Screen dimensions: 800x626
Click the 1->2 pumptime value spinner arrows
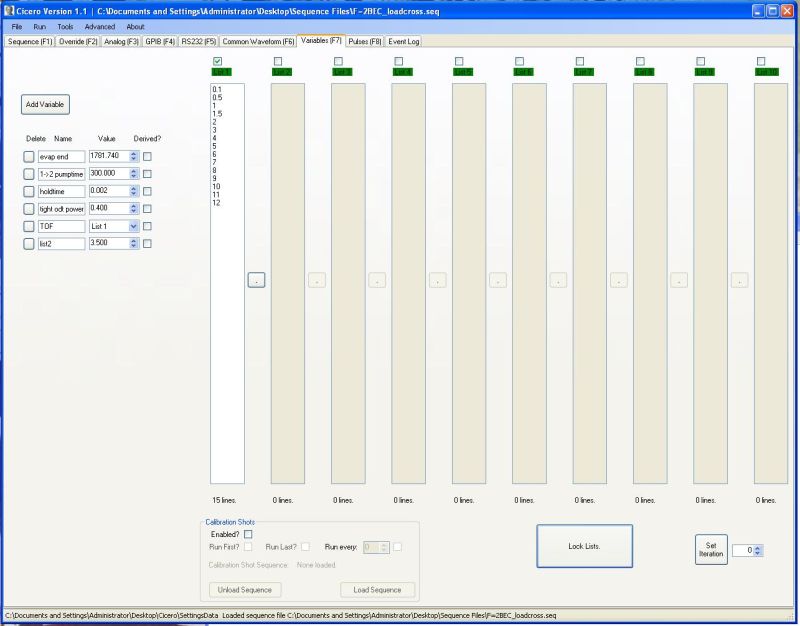coord(134,174)
